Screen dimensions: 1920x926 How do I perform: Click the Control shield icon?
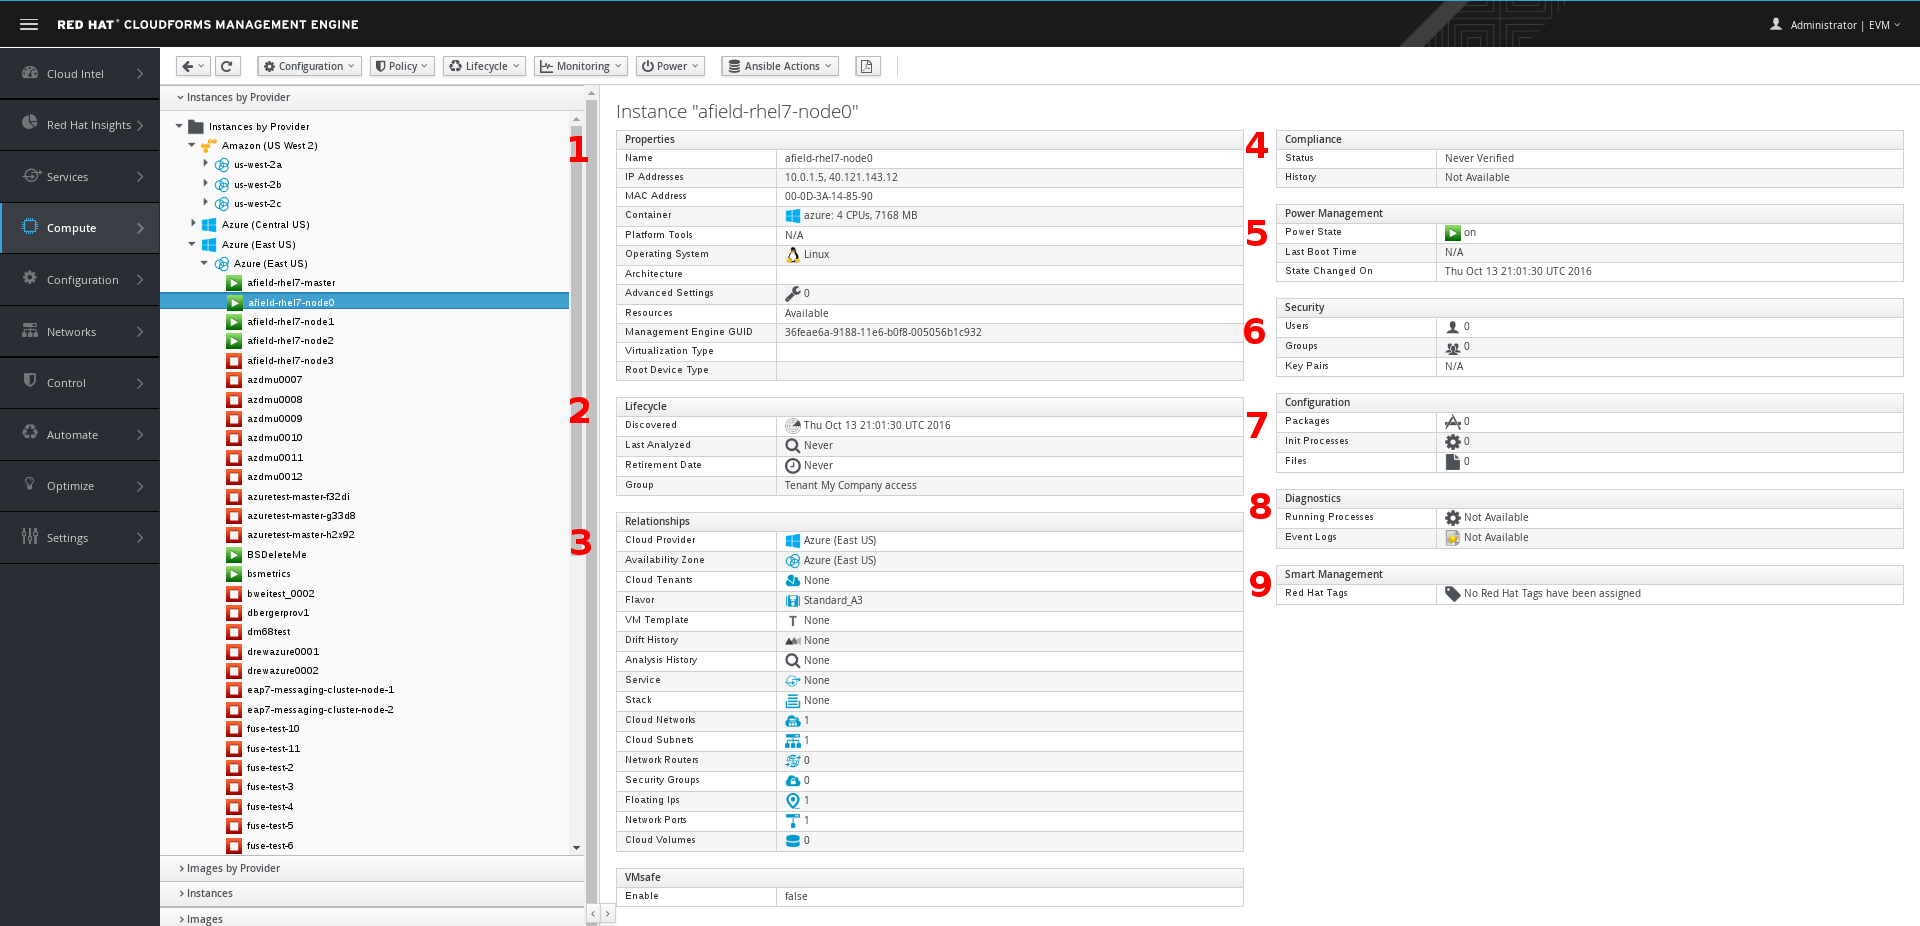pos(30,382)
